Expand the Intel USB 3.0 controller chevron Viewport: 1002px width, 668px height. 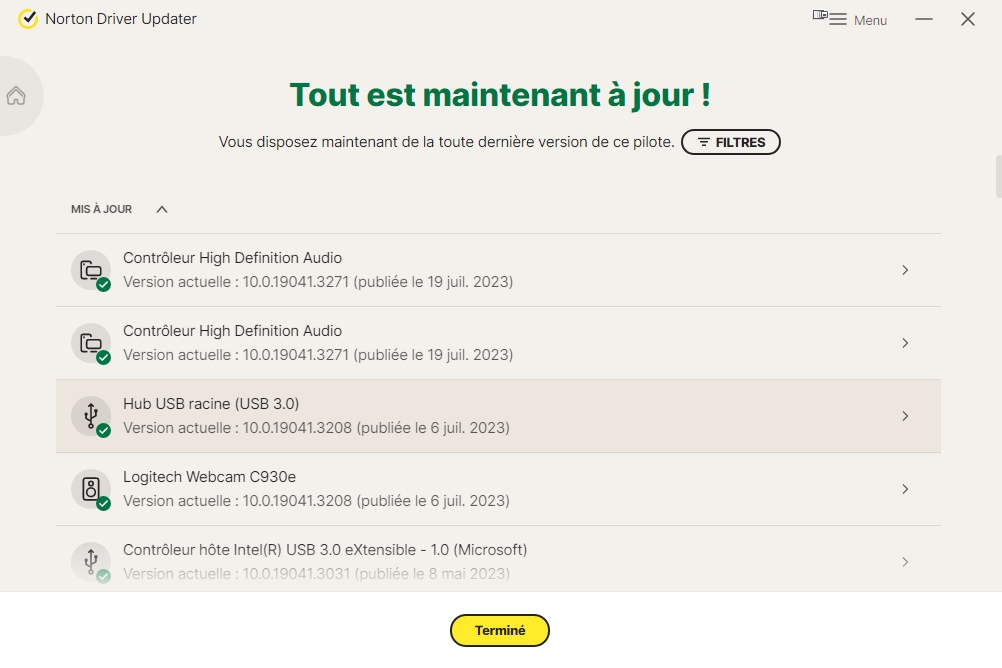pos(905,562)
